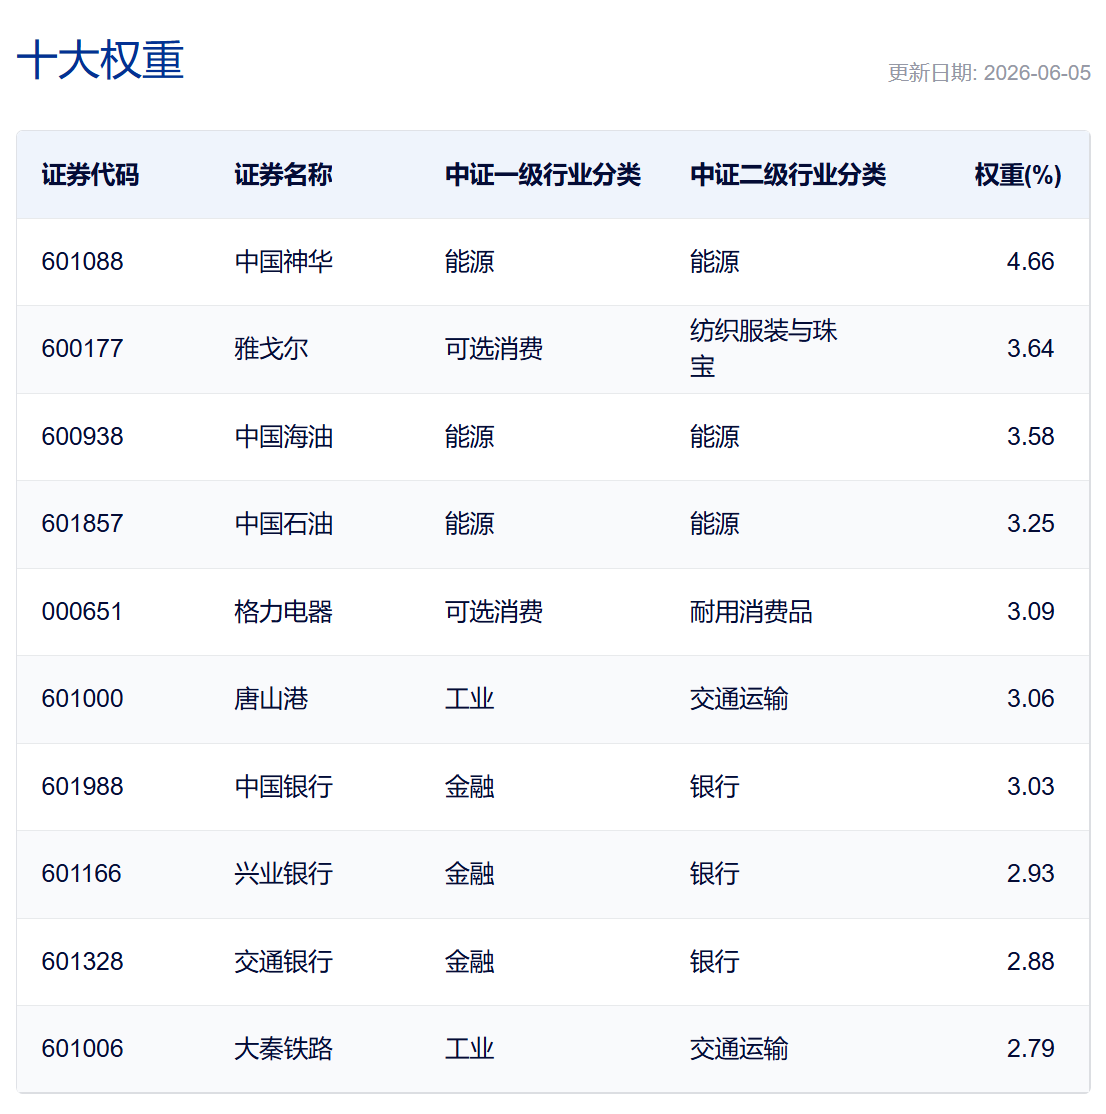This screenshot has height=1114, width=1106.
Task: Select stock code 601988
Action: pyautogui.click(x=82, y=786)
